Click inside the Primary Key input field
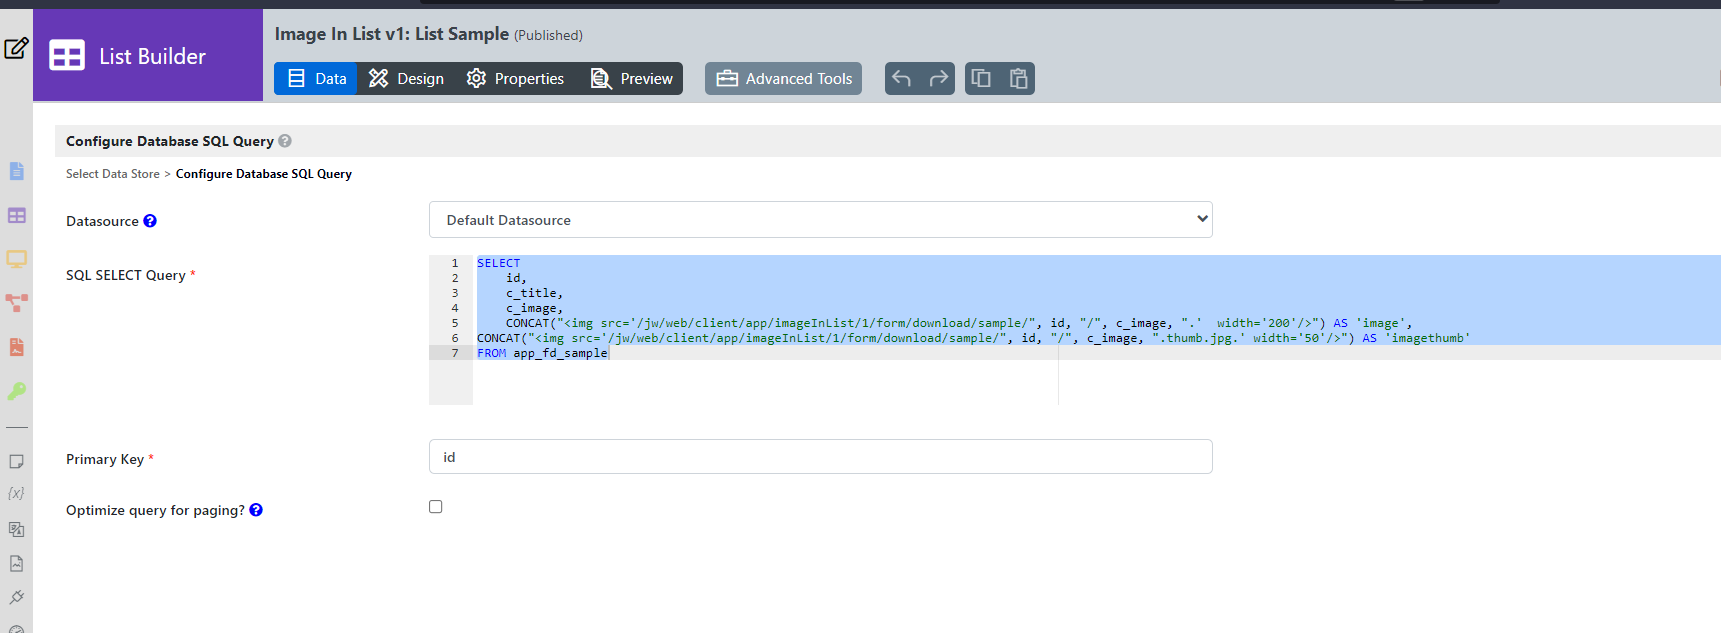The width and height of the screenshot is (1721, 633). 820,457
